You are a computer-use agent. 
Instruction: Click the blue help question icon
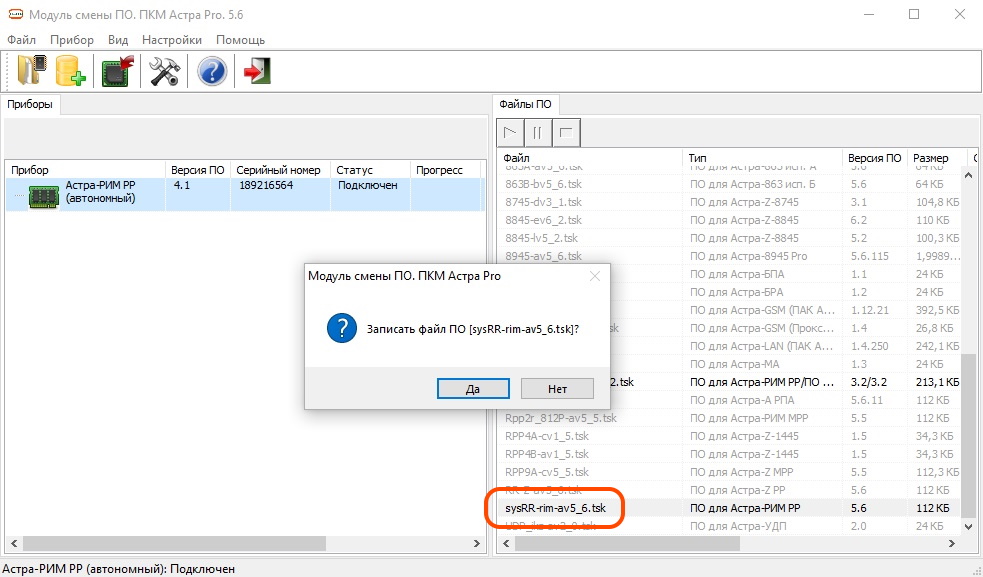coord(212,71)
